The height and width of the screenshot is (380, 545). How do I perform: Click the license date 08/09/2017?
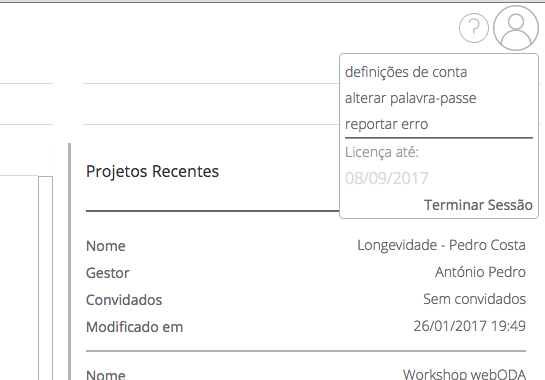tap(387, 178)
